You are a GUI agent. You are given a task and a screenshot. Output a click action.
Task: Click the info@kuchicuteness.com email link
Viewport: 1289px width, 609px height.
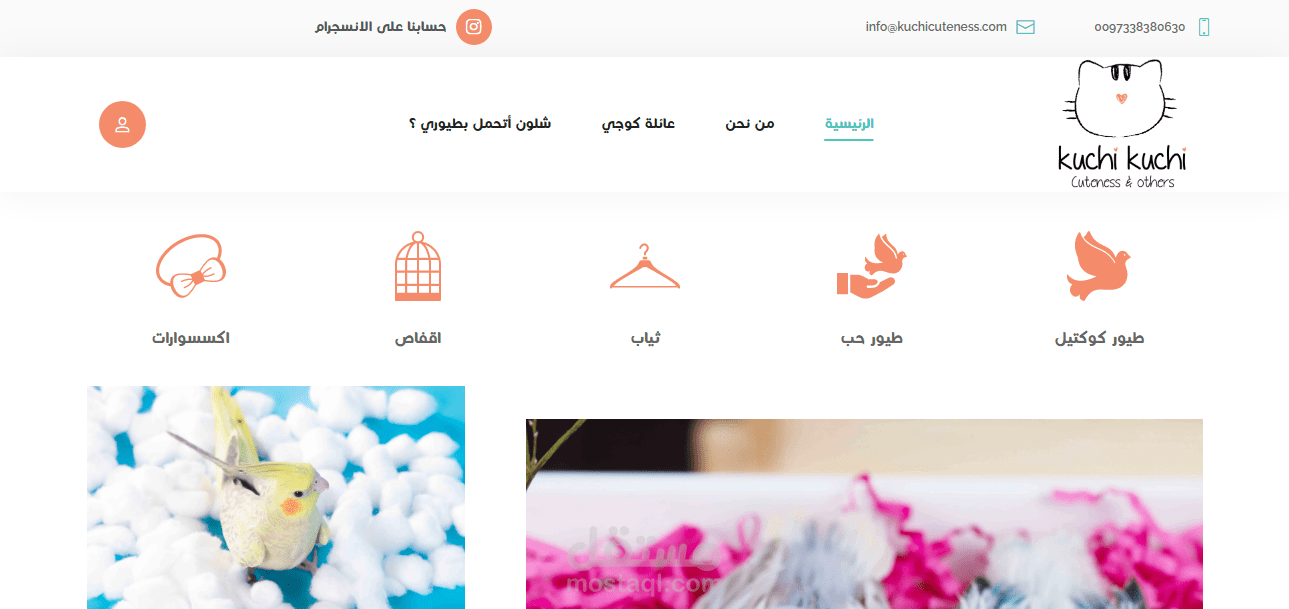(x=936, y=27)
